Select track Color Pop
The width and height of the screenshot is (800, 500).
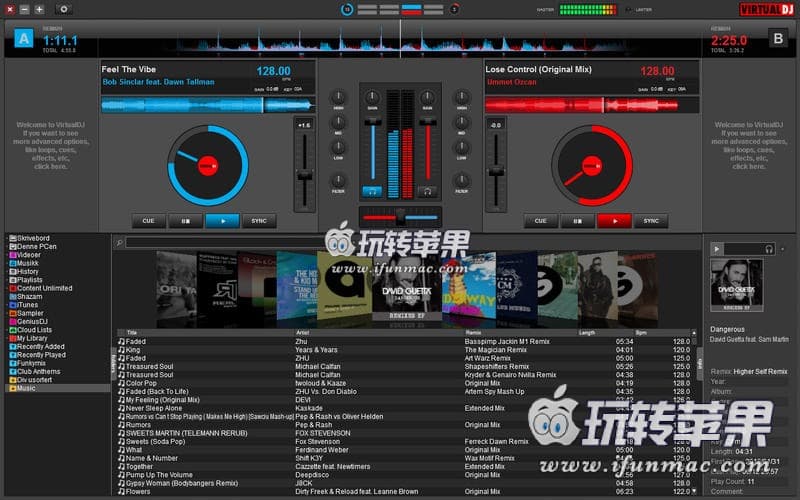(406, 383)
